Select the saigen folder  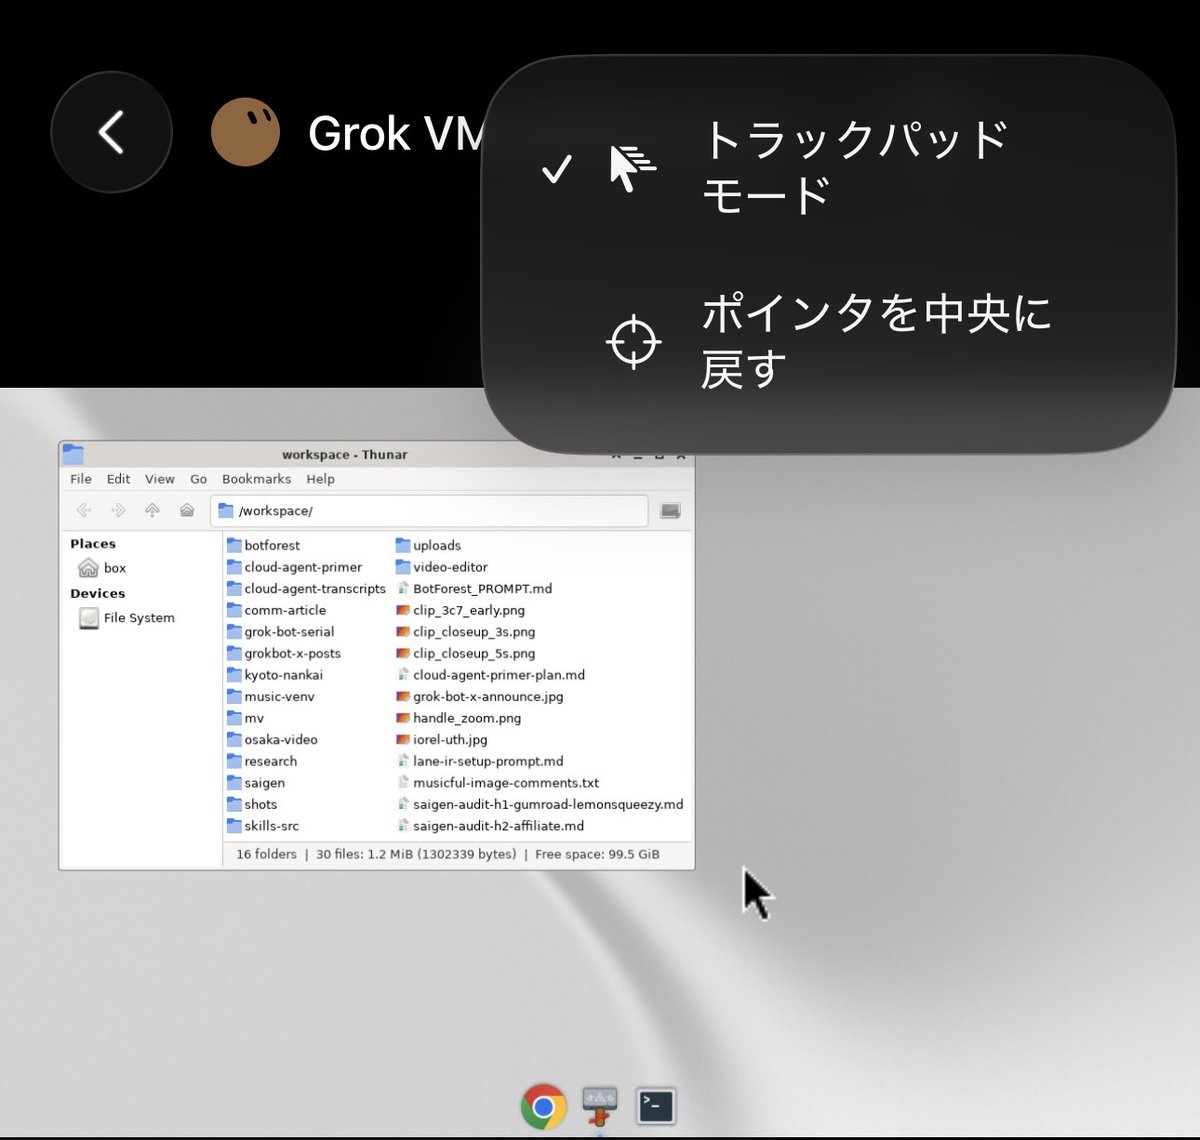(256, 783)
